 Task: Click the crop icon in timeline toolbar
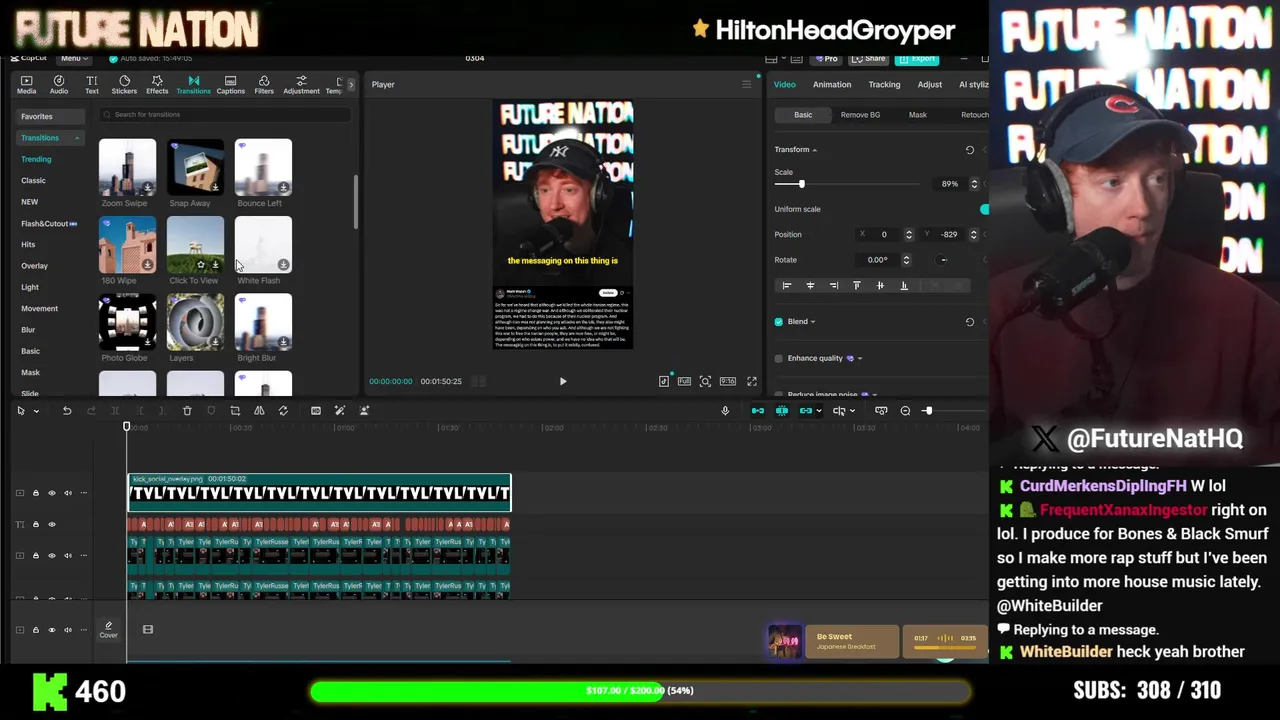tap(235, 411)
